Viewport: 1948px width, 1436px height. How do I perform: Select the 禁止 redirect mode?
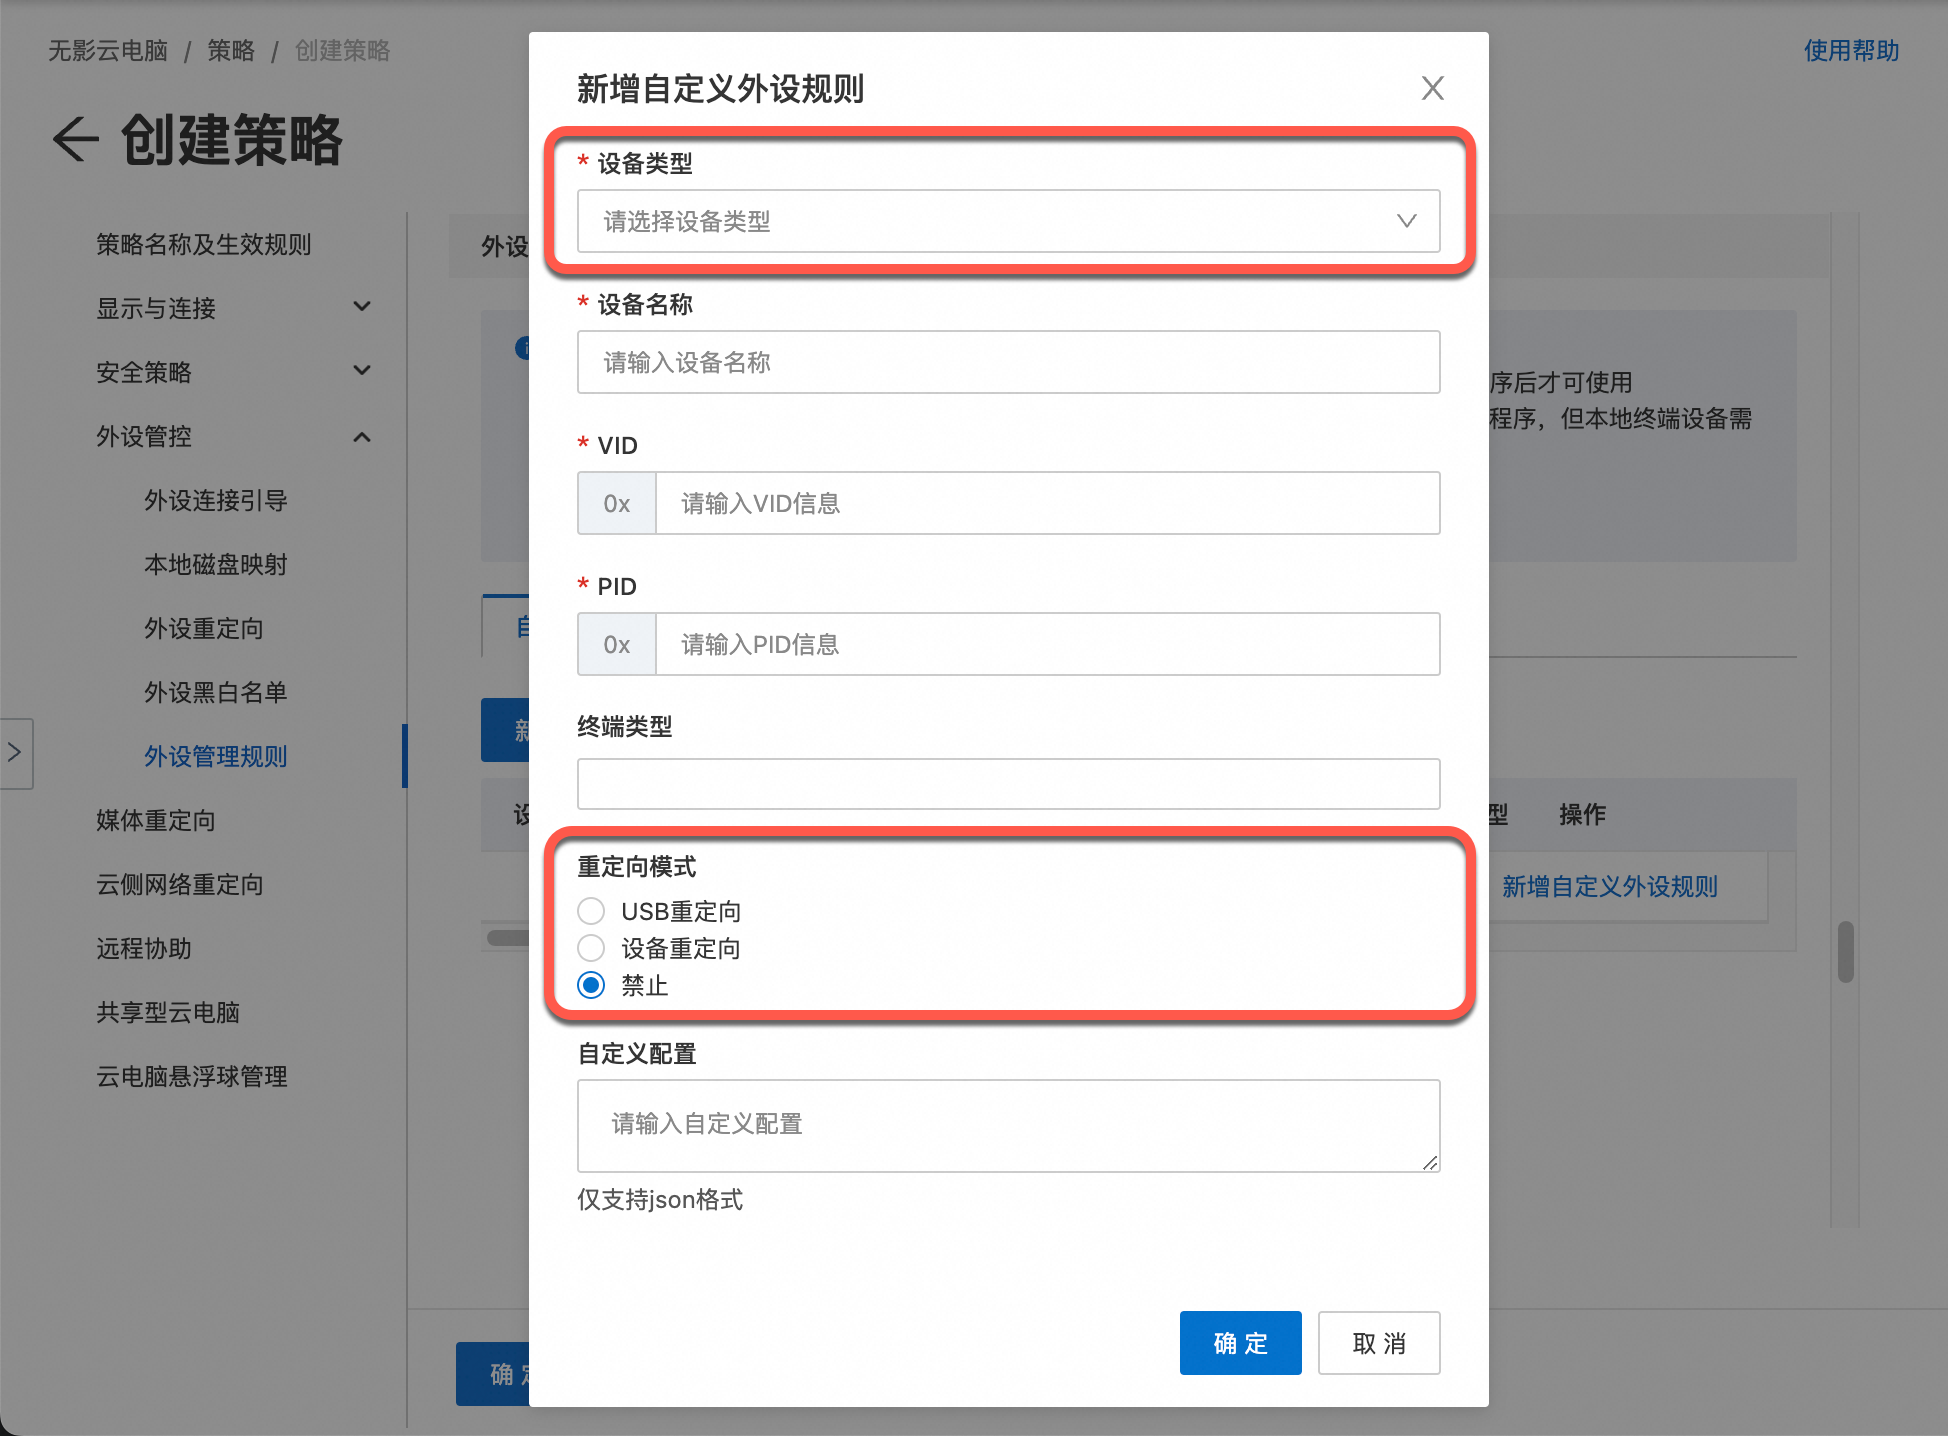(x=590, y=985)
